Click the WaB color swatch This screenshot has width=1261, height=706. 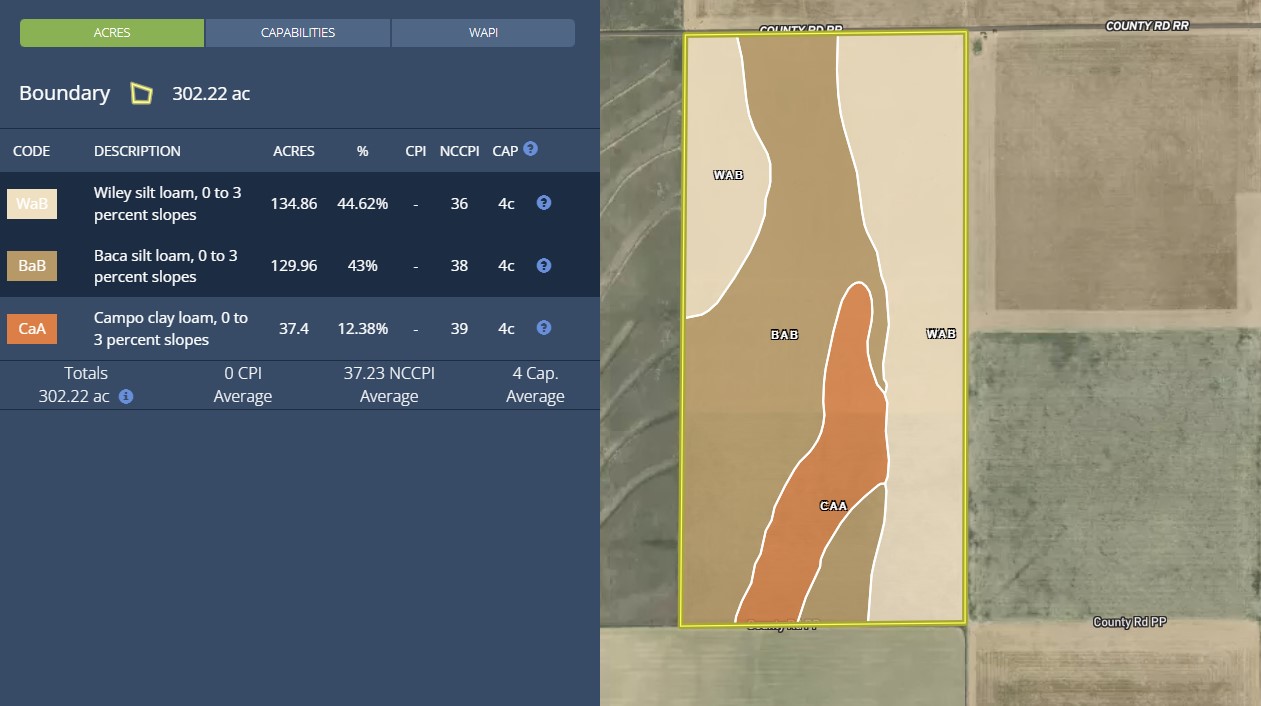click(x=32, y=204)
